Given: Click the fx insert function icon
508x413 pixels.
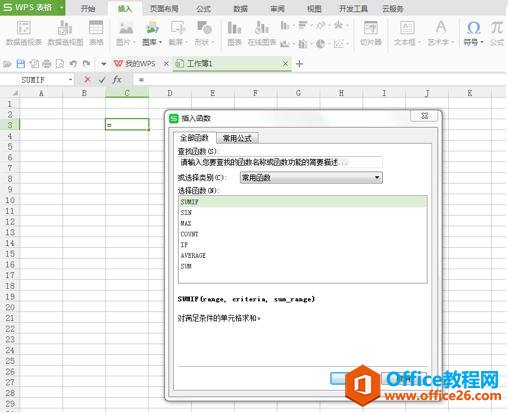Looking at the screenshot, I should tap(117, 79).
